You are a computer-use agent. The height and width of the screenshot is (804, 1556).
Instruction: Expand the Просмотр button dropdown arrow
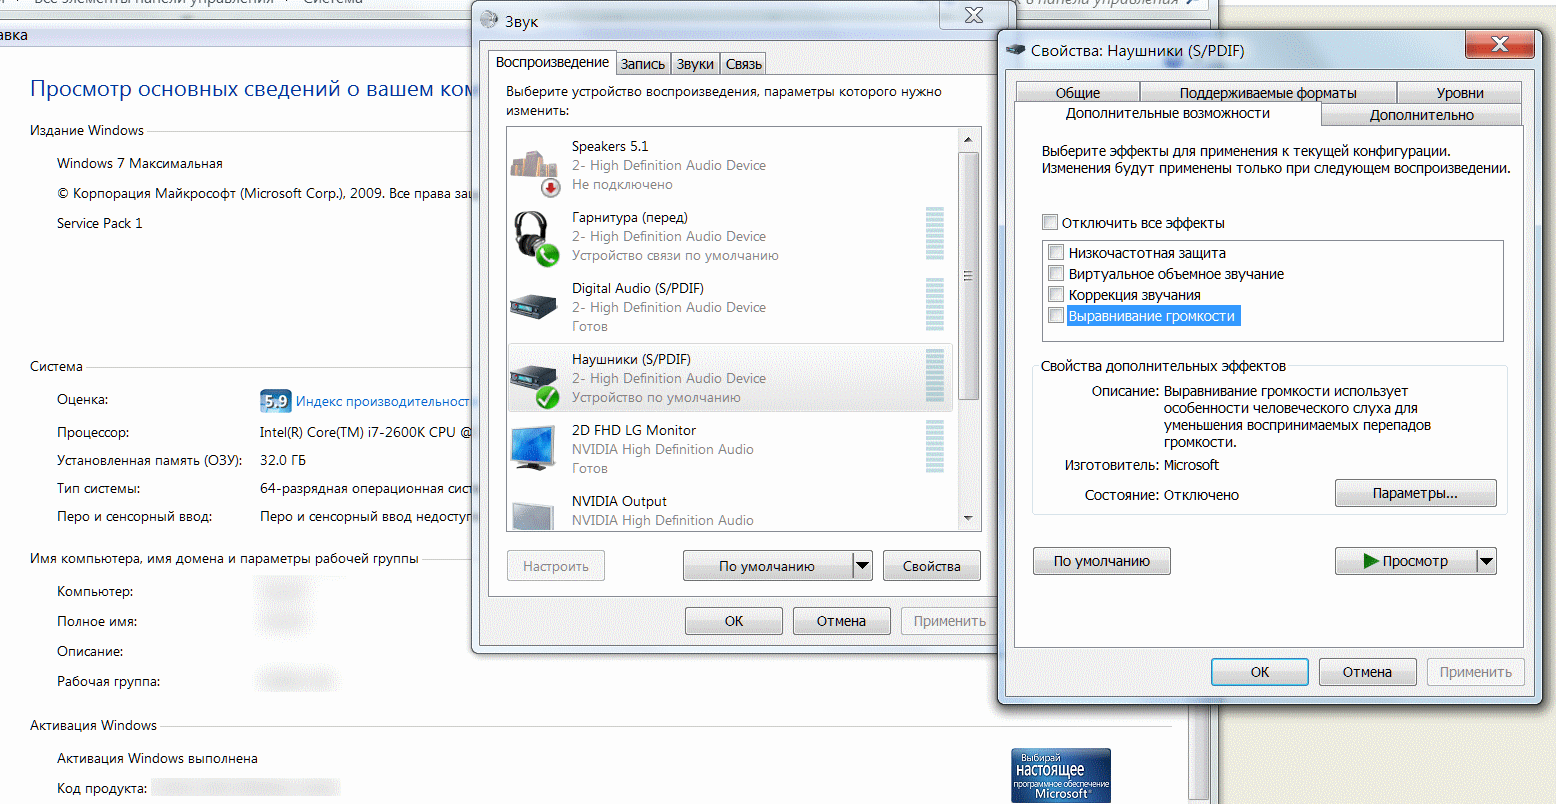click(x=1486, y=561)
